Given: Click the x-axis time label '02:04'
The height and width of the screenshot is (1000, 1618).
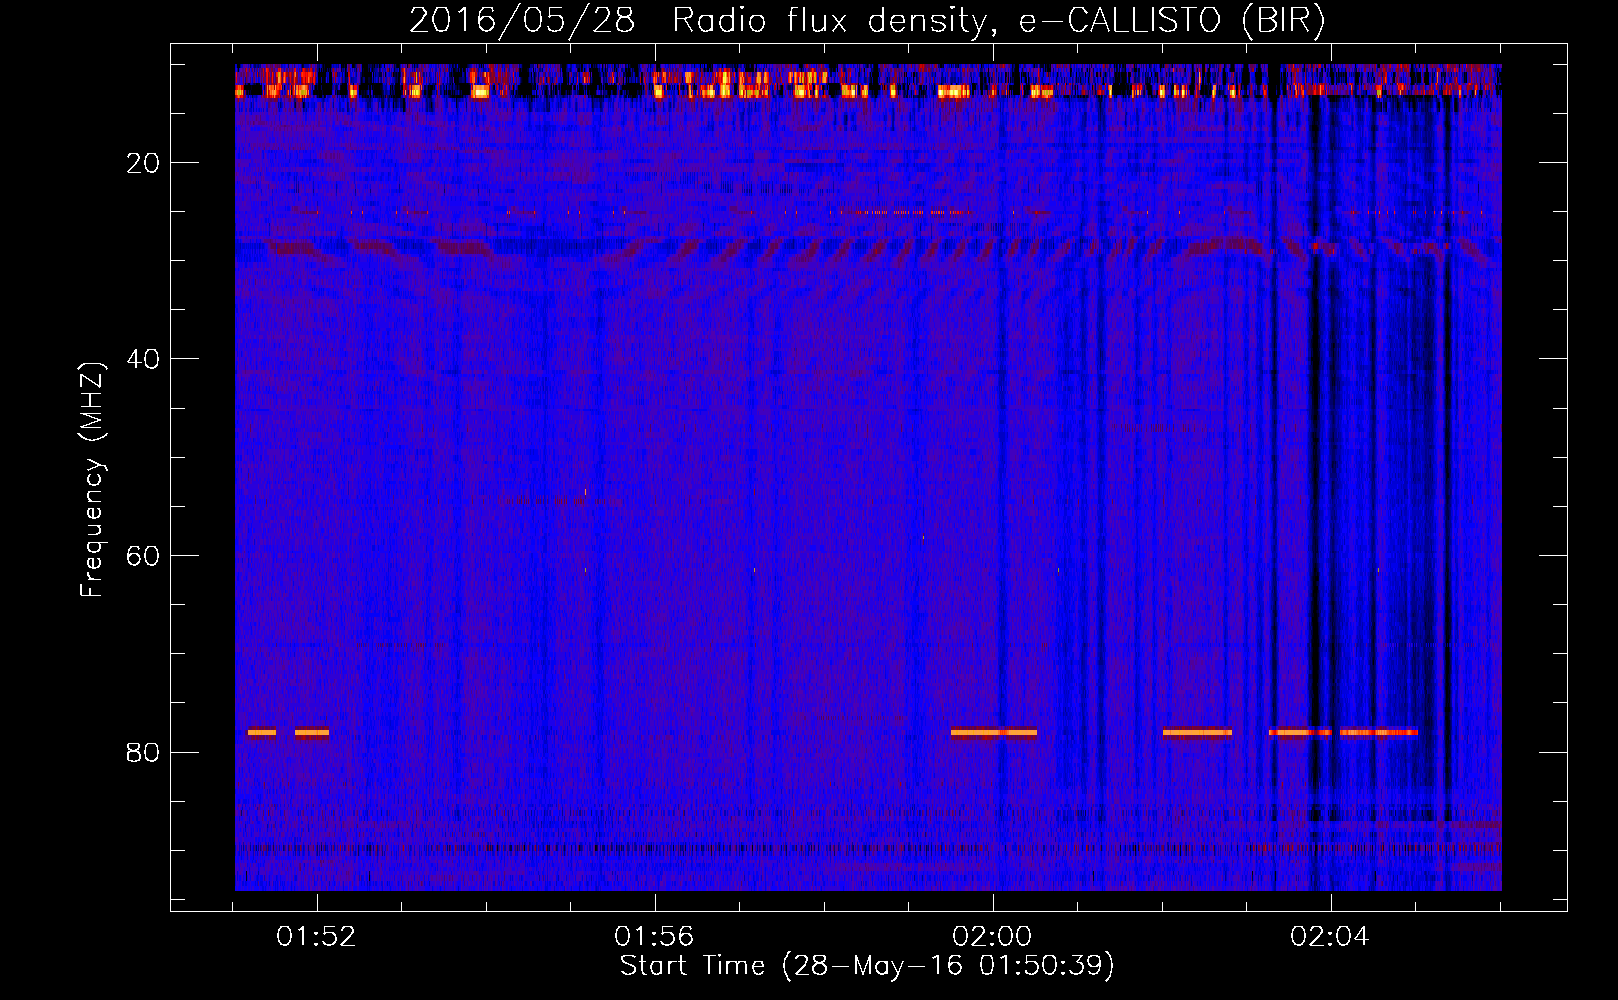Looking at the screenshot, I should [x=1330, y=937].
